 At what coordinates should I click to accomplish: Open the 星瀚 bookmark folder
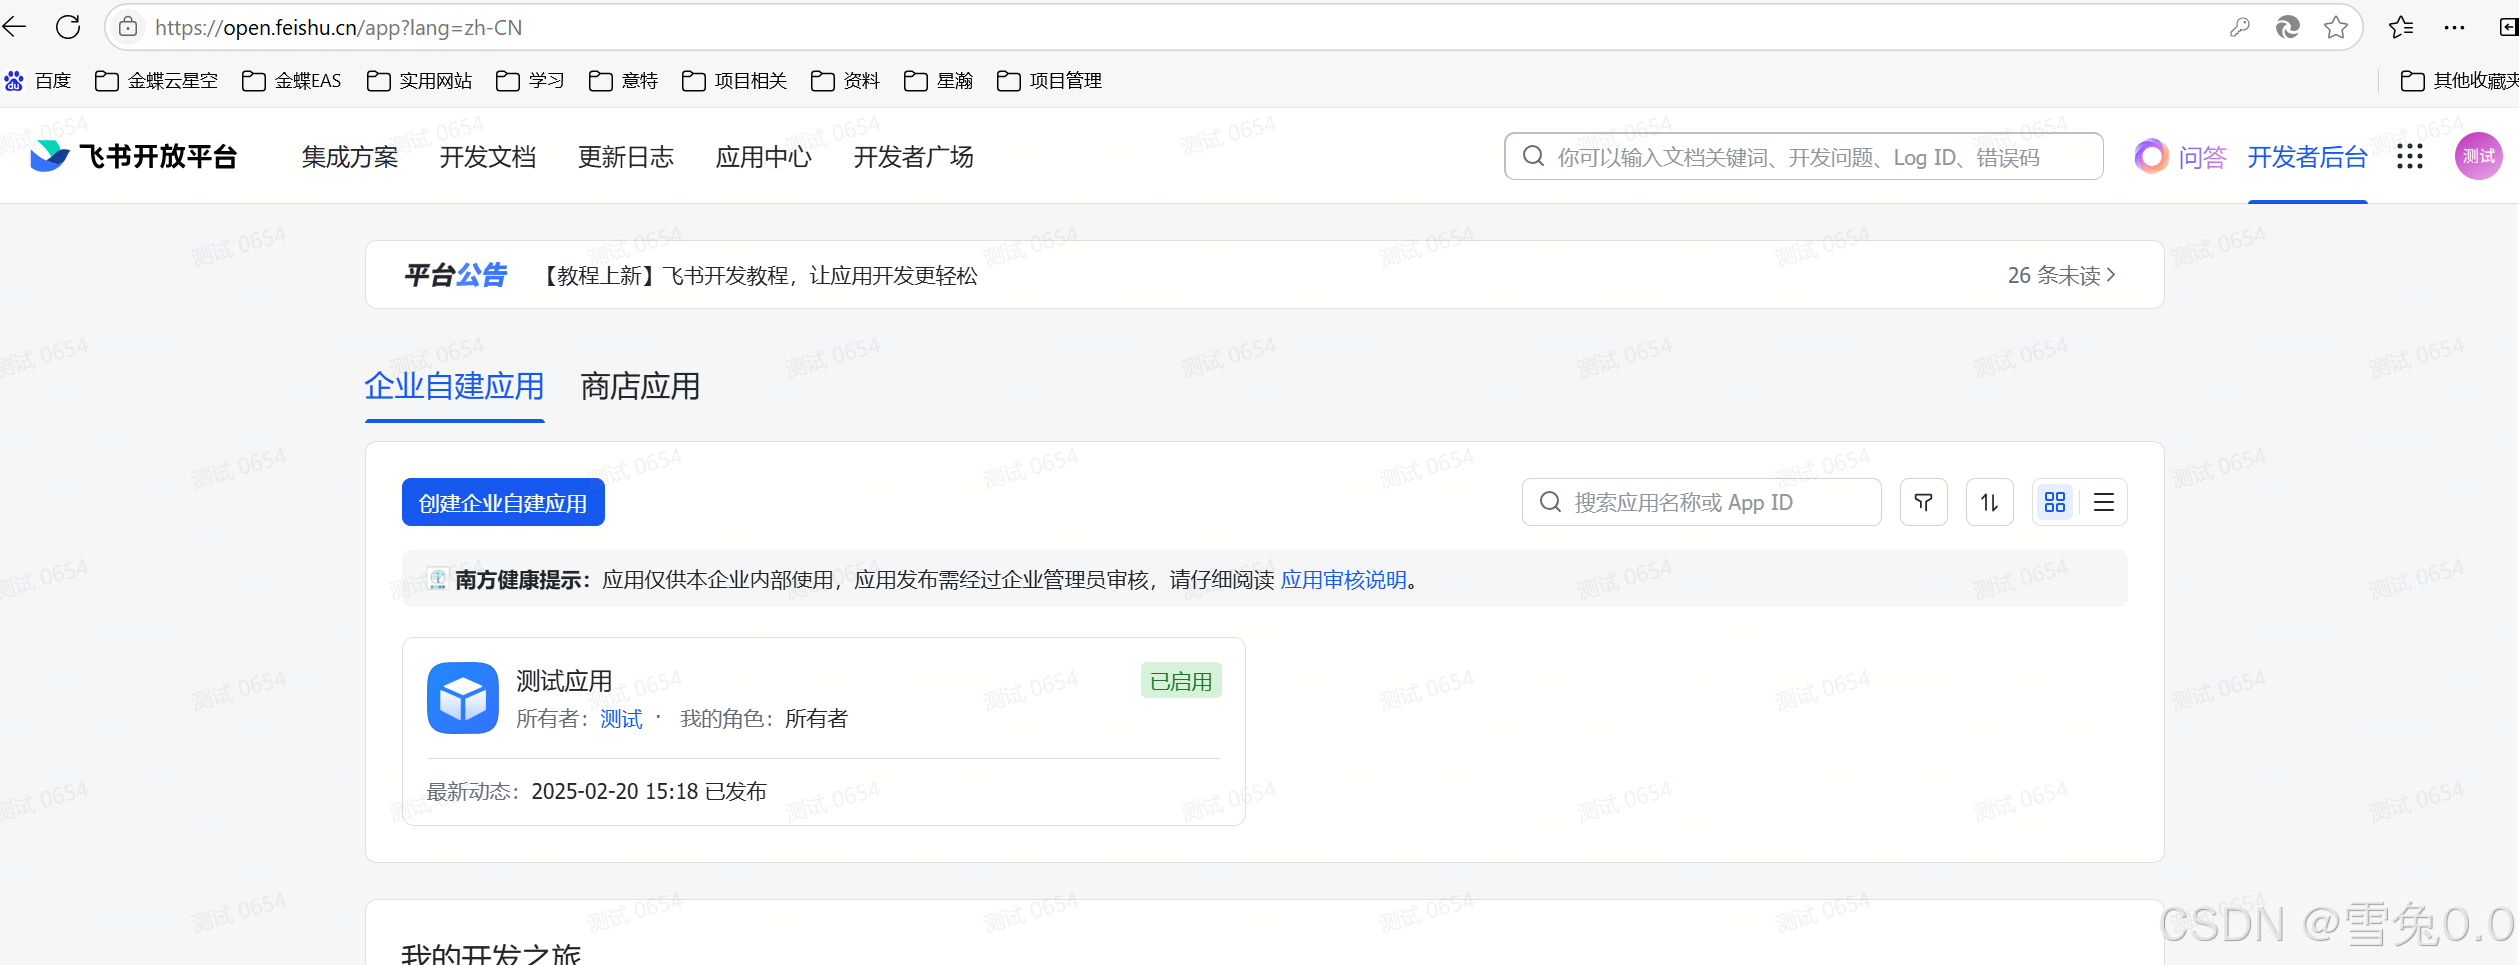click(x=938, y=81)
